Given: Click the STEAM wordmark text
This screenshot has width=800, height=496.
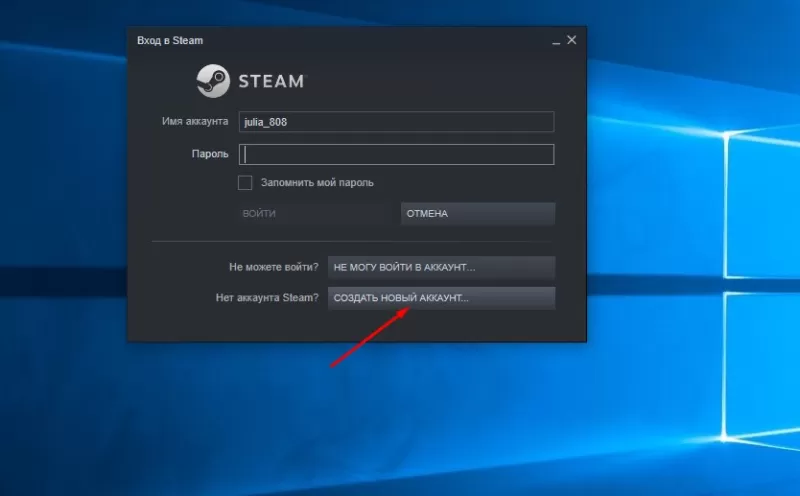Looking at the screenshot, I should click(x=271, y=81).
